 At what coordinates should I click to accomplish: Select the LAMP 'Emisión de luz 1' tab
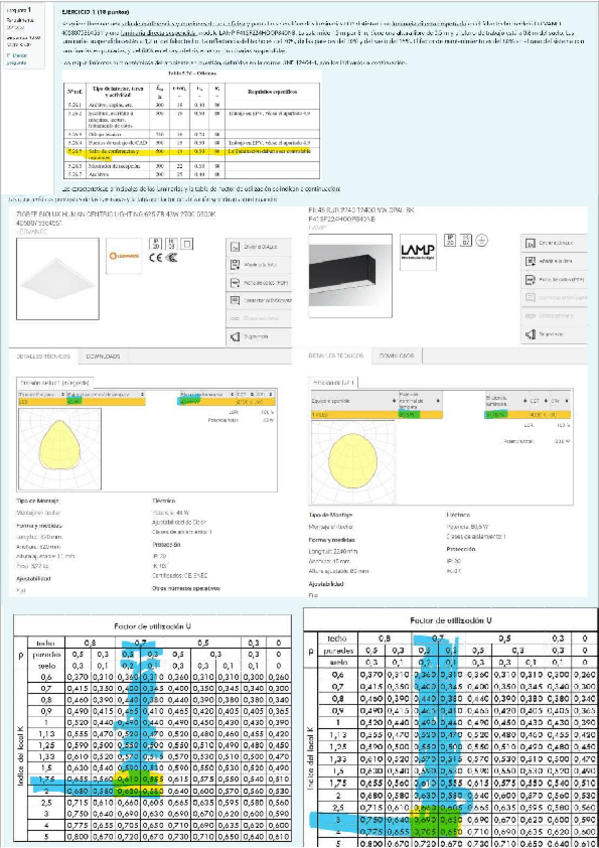333,382
